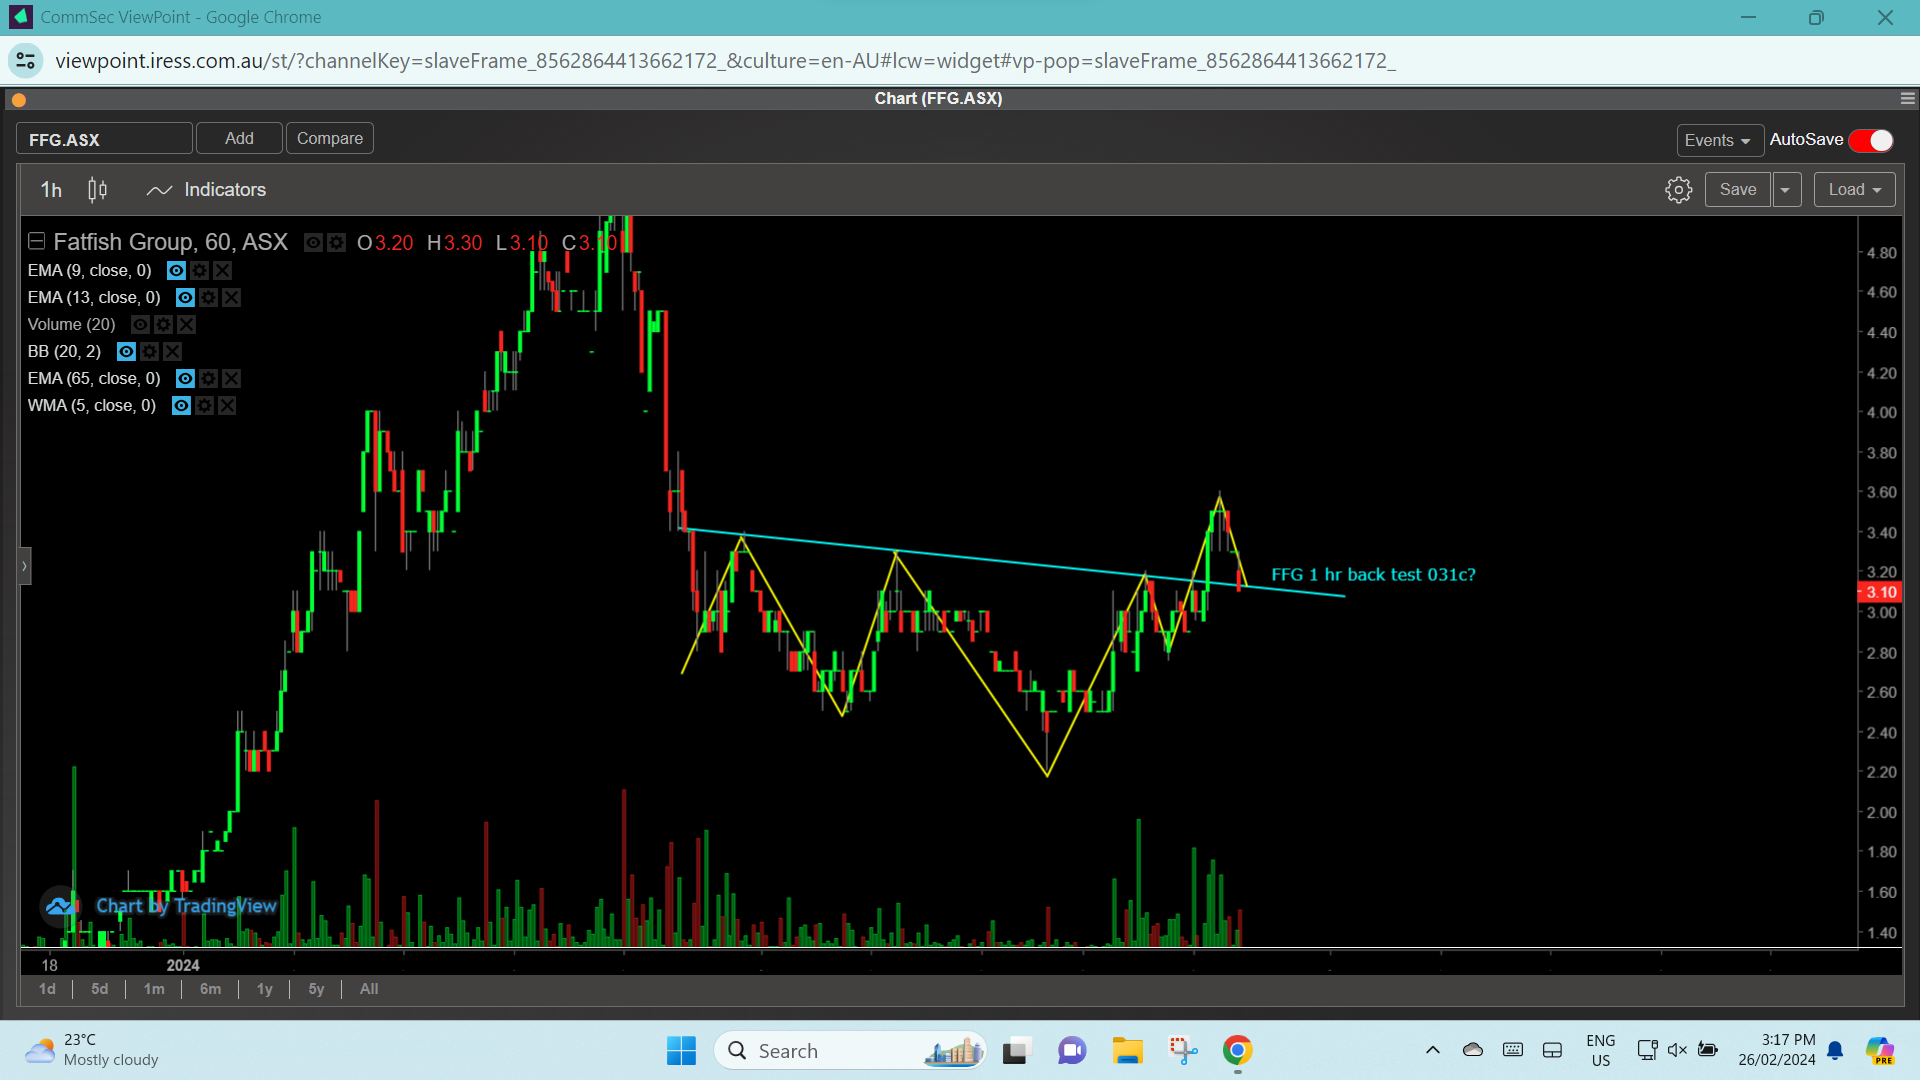Click the Windows taskbar Search box

pos(850,1051)
